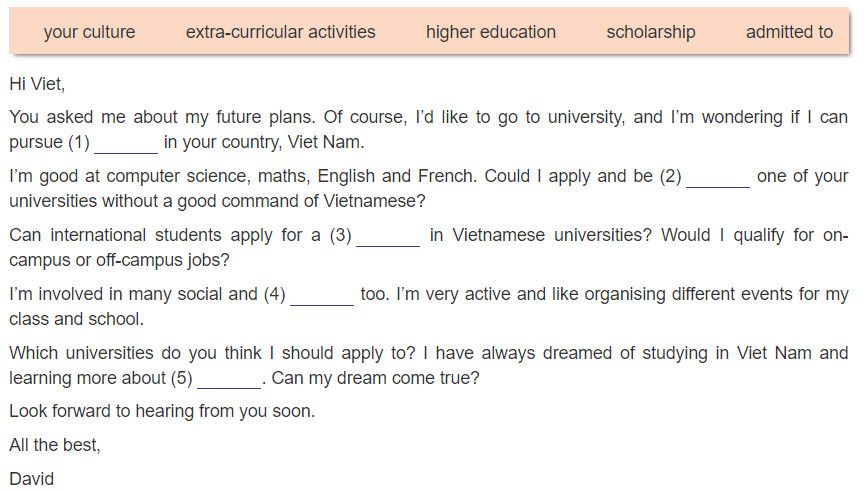Click blank (5) after 'learning more about'
The width and height of the screenshot is (865, 491).
pos(229,380)
